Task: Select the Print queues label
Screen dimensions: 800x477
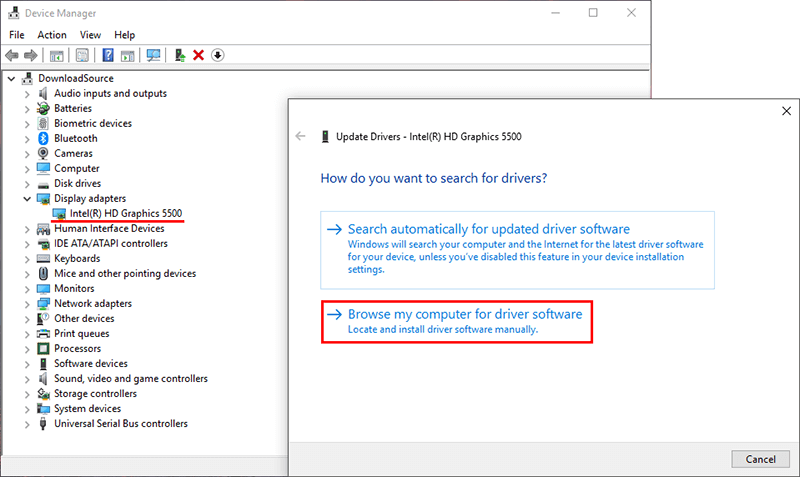Action: click(x=82, y=333)
